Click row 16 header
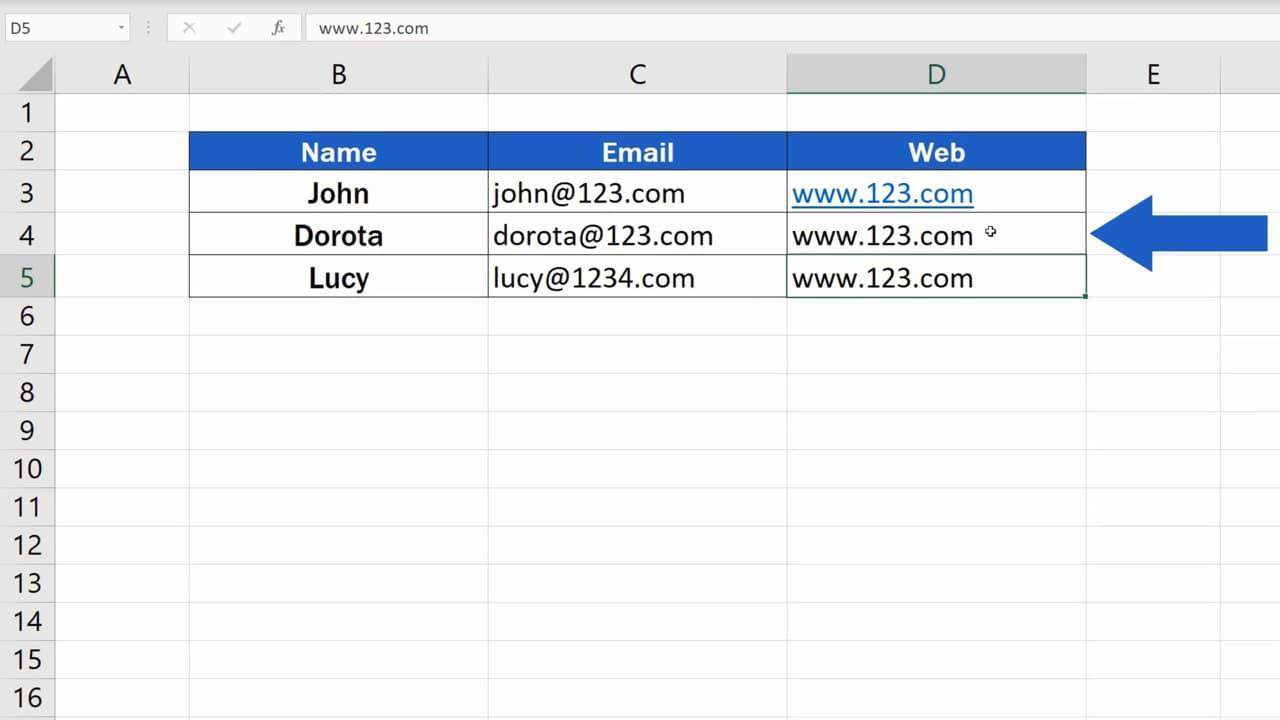 27,697
